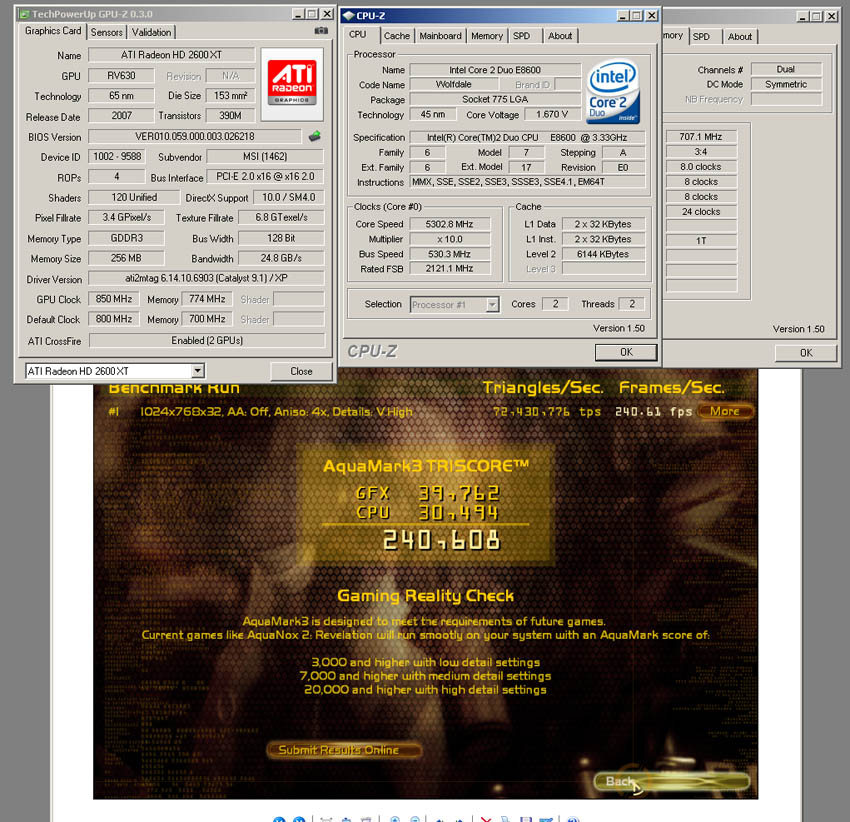Click the memory frequency value '707.1 MHz'

(701, 137)
